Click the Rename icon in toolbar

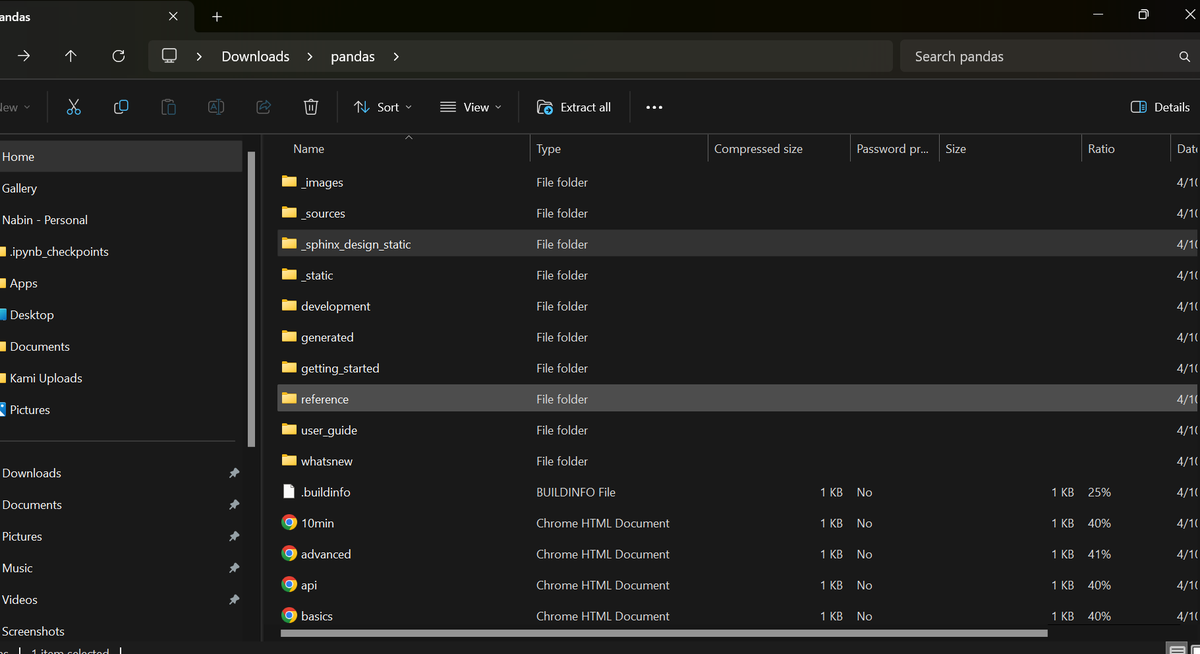click(x=216, y=107)
